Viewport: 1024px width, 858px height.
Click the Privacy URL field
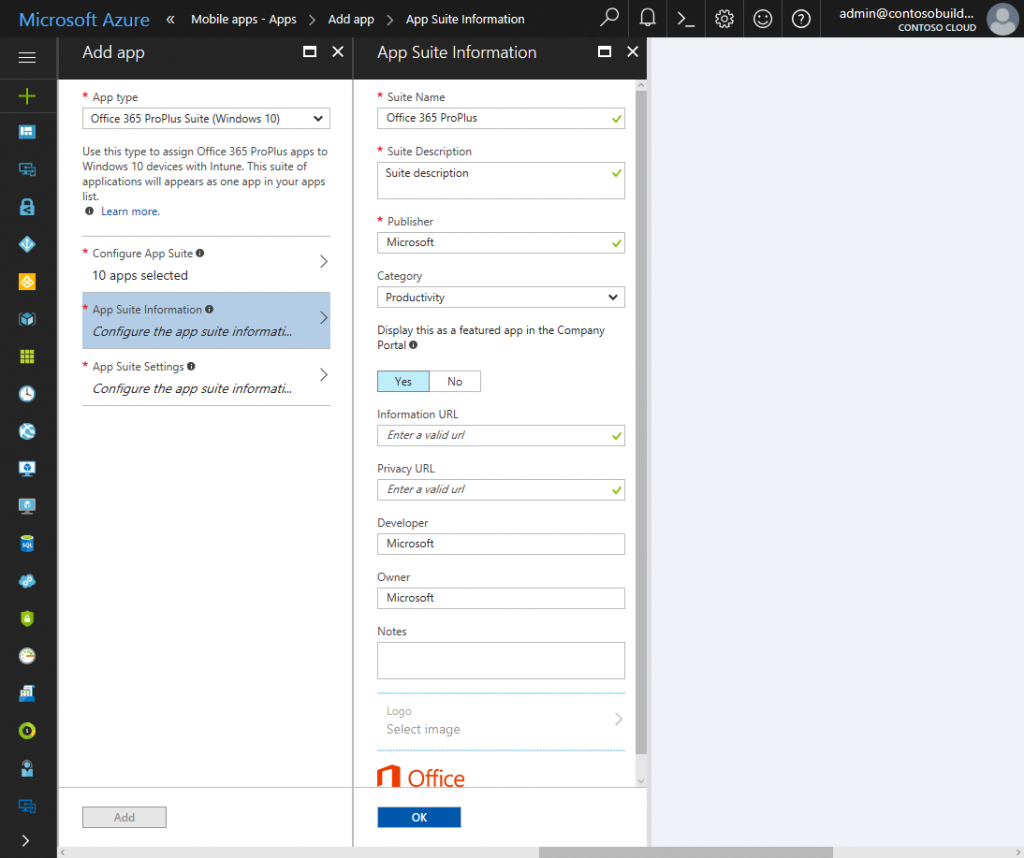coord(500,490)
